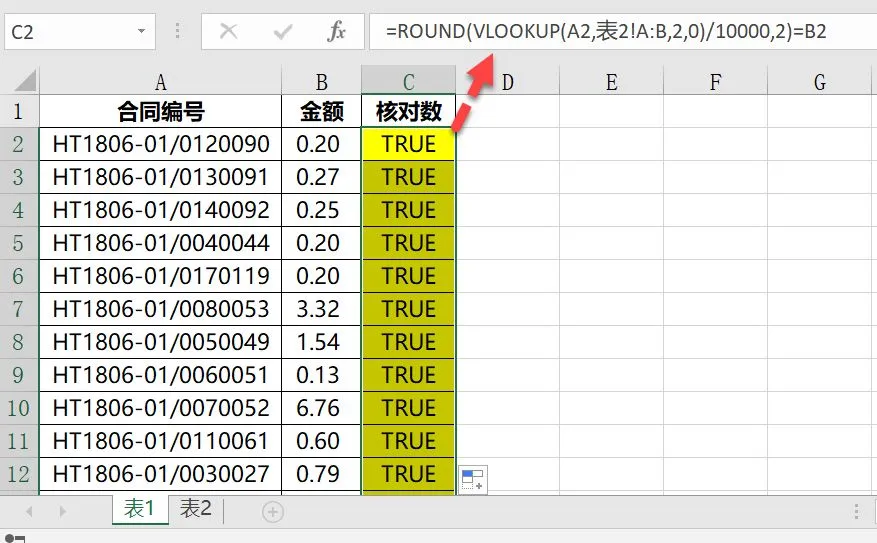
Task: Click cell HT1806-01/0050049
Action: [161, 342]
